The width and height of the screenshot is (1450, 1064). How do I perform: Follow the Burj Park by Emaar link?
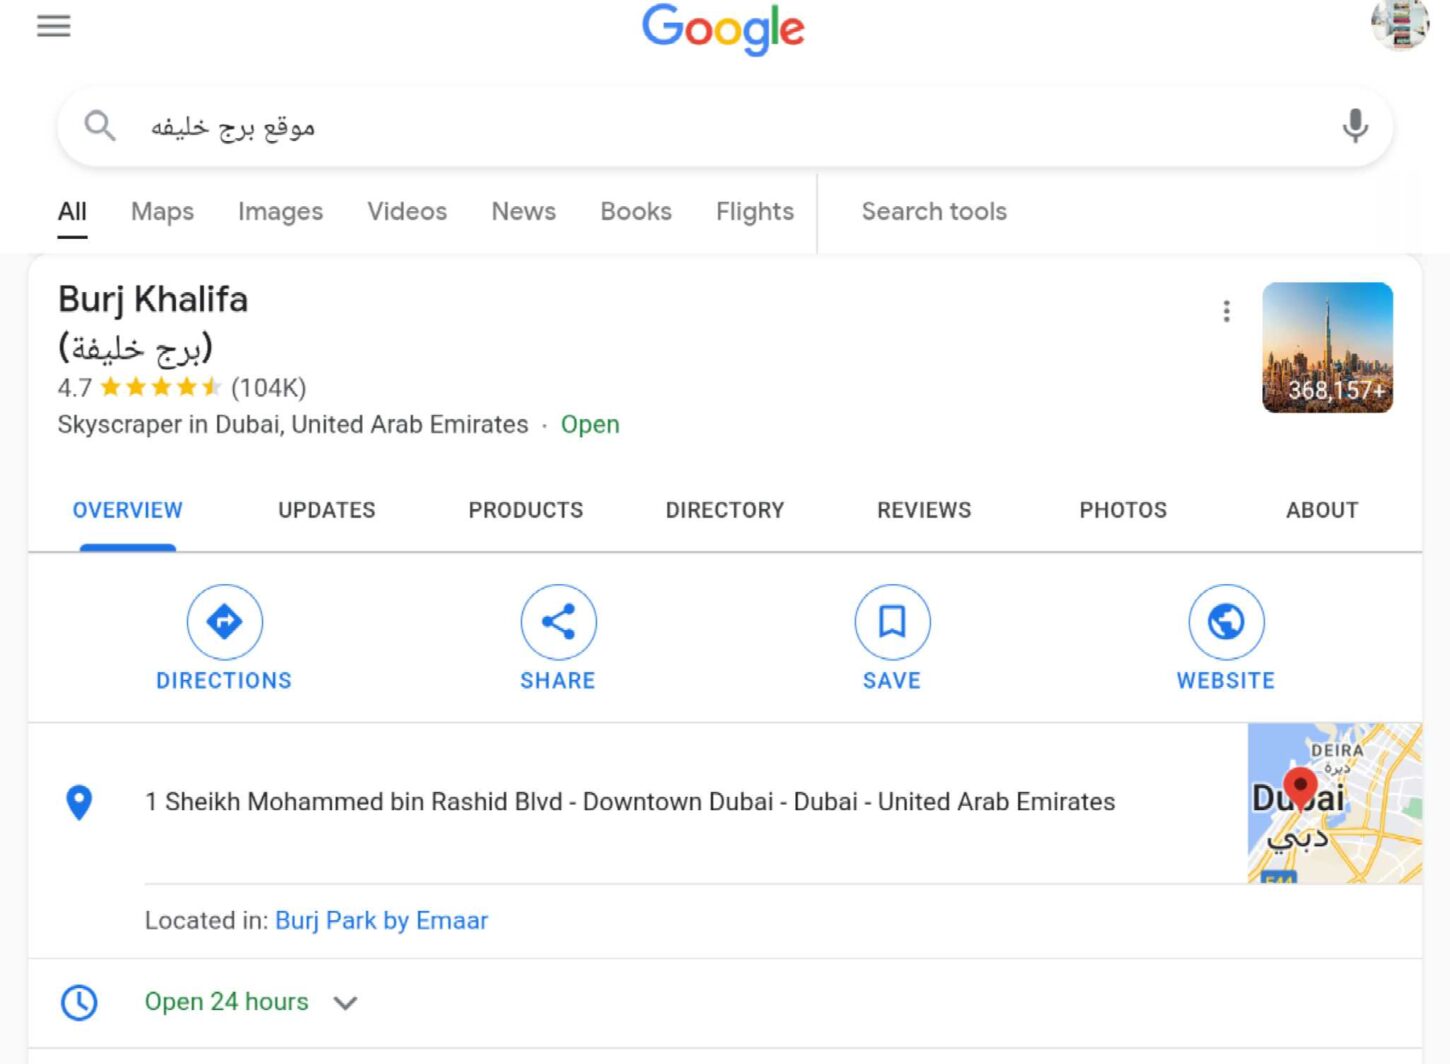coord(381,920)
